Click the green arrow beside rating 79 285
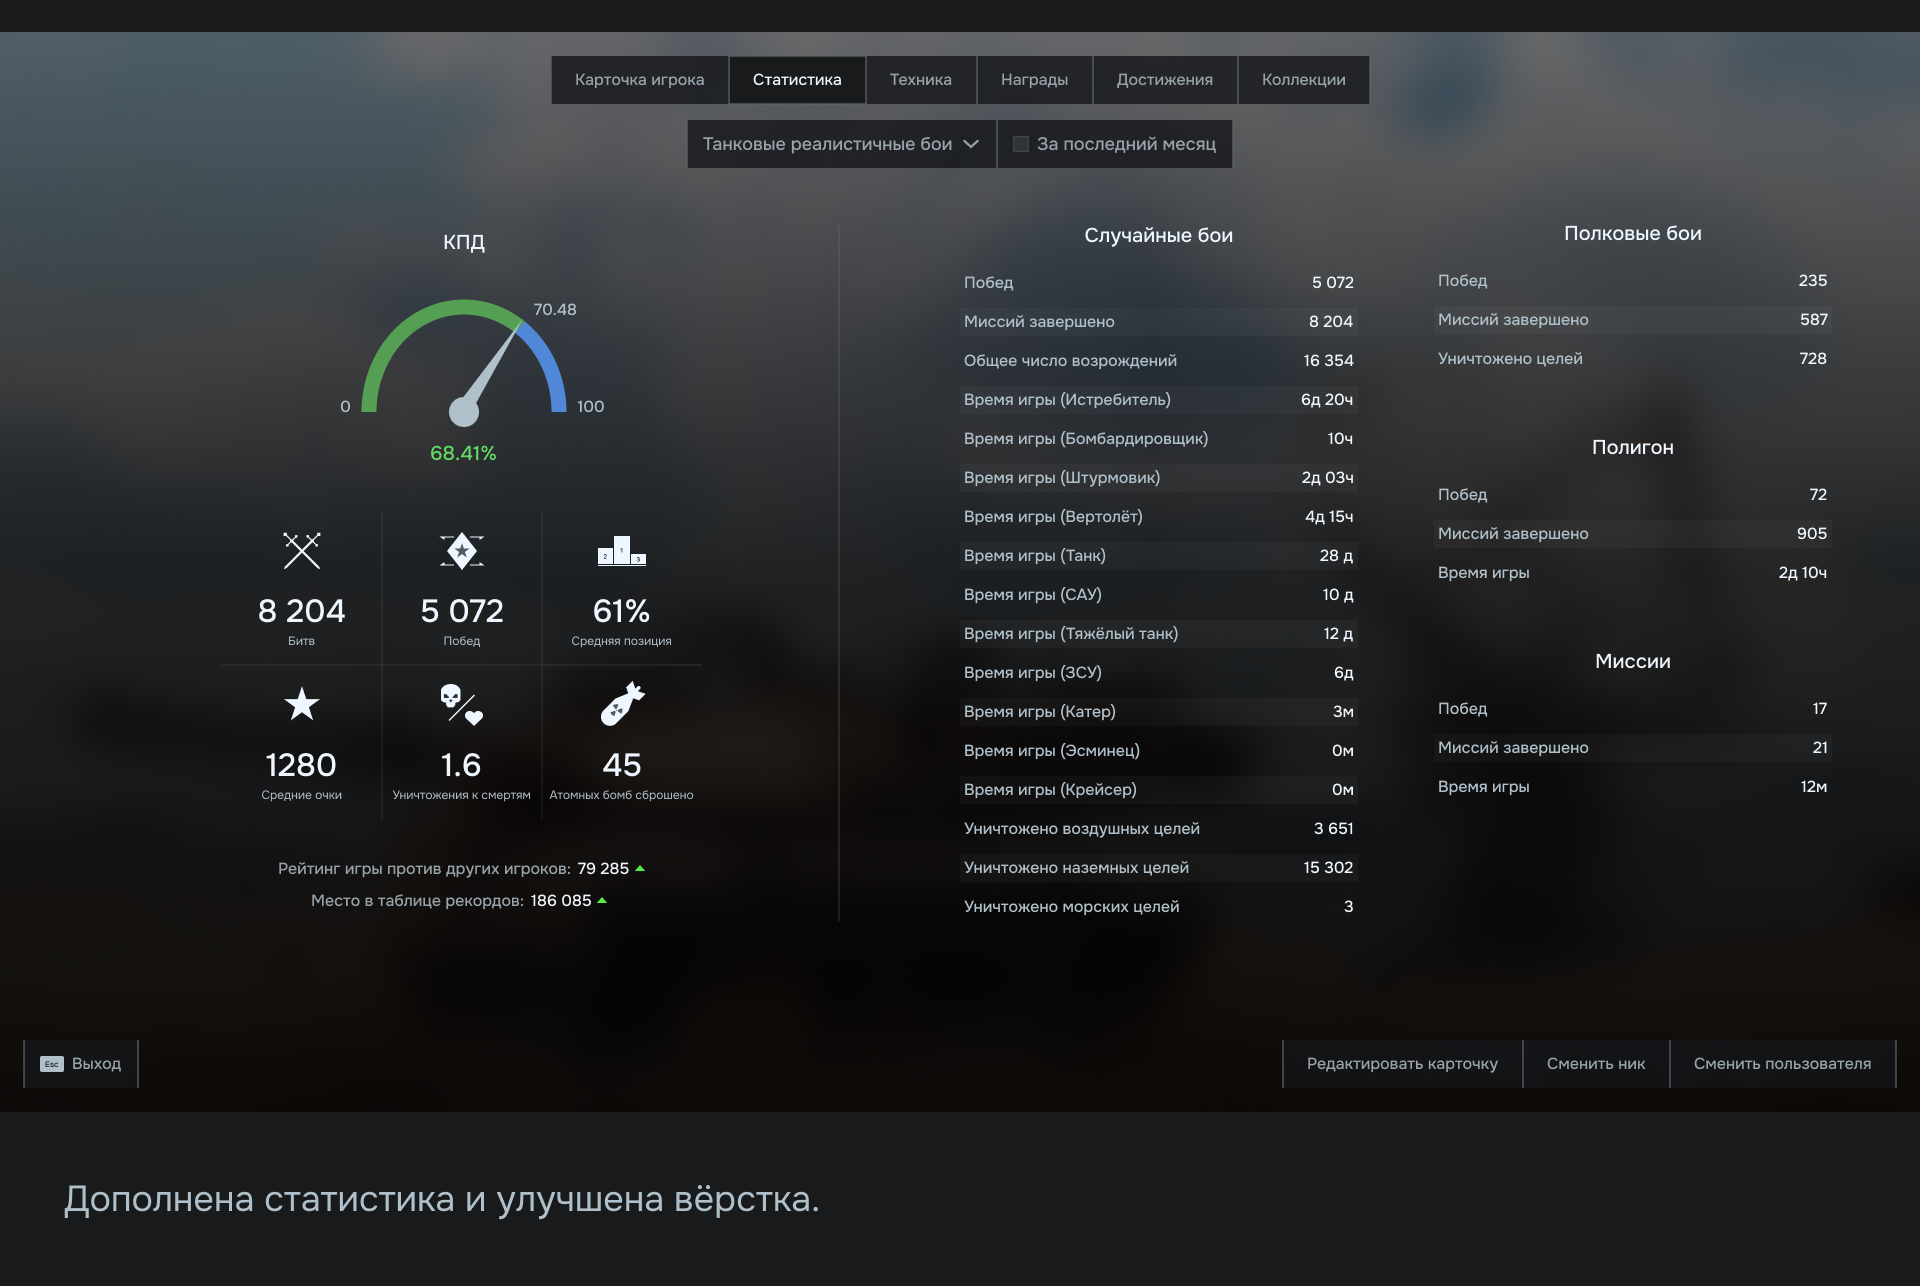This screenshot has height=1286, width=1920. point(641,868)
